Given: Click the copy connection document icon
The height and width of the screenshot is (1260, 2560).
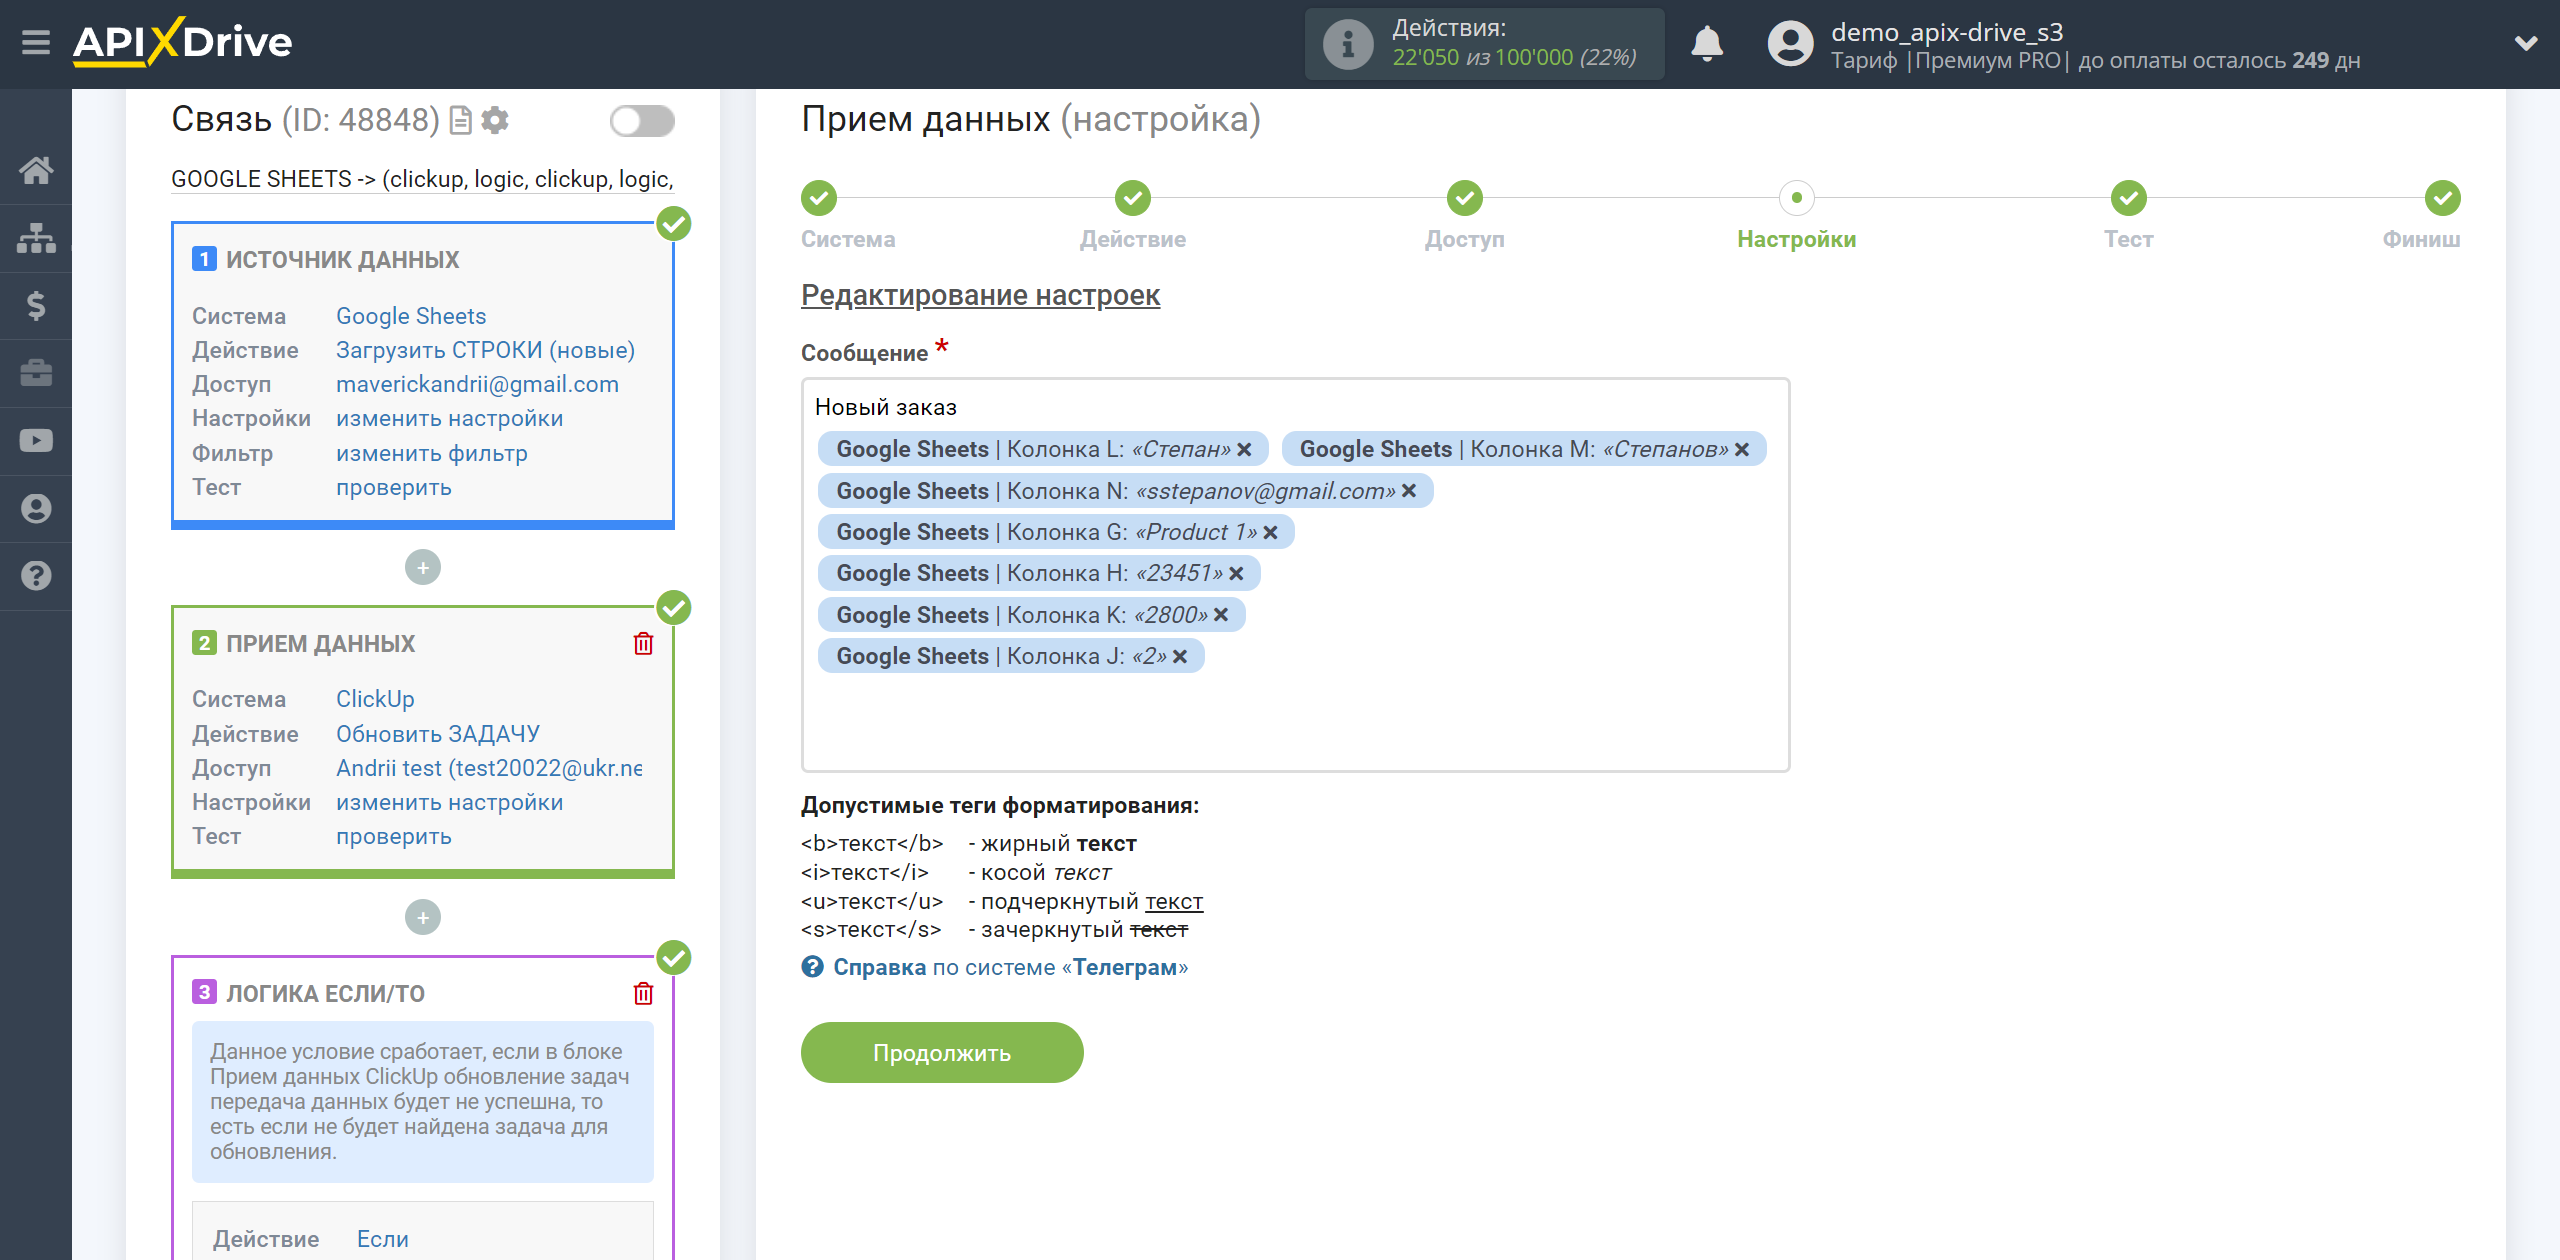Looking at the screenshot, I should pyautogui.click(x=461, y=121).
